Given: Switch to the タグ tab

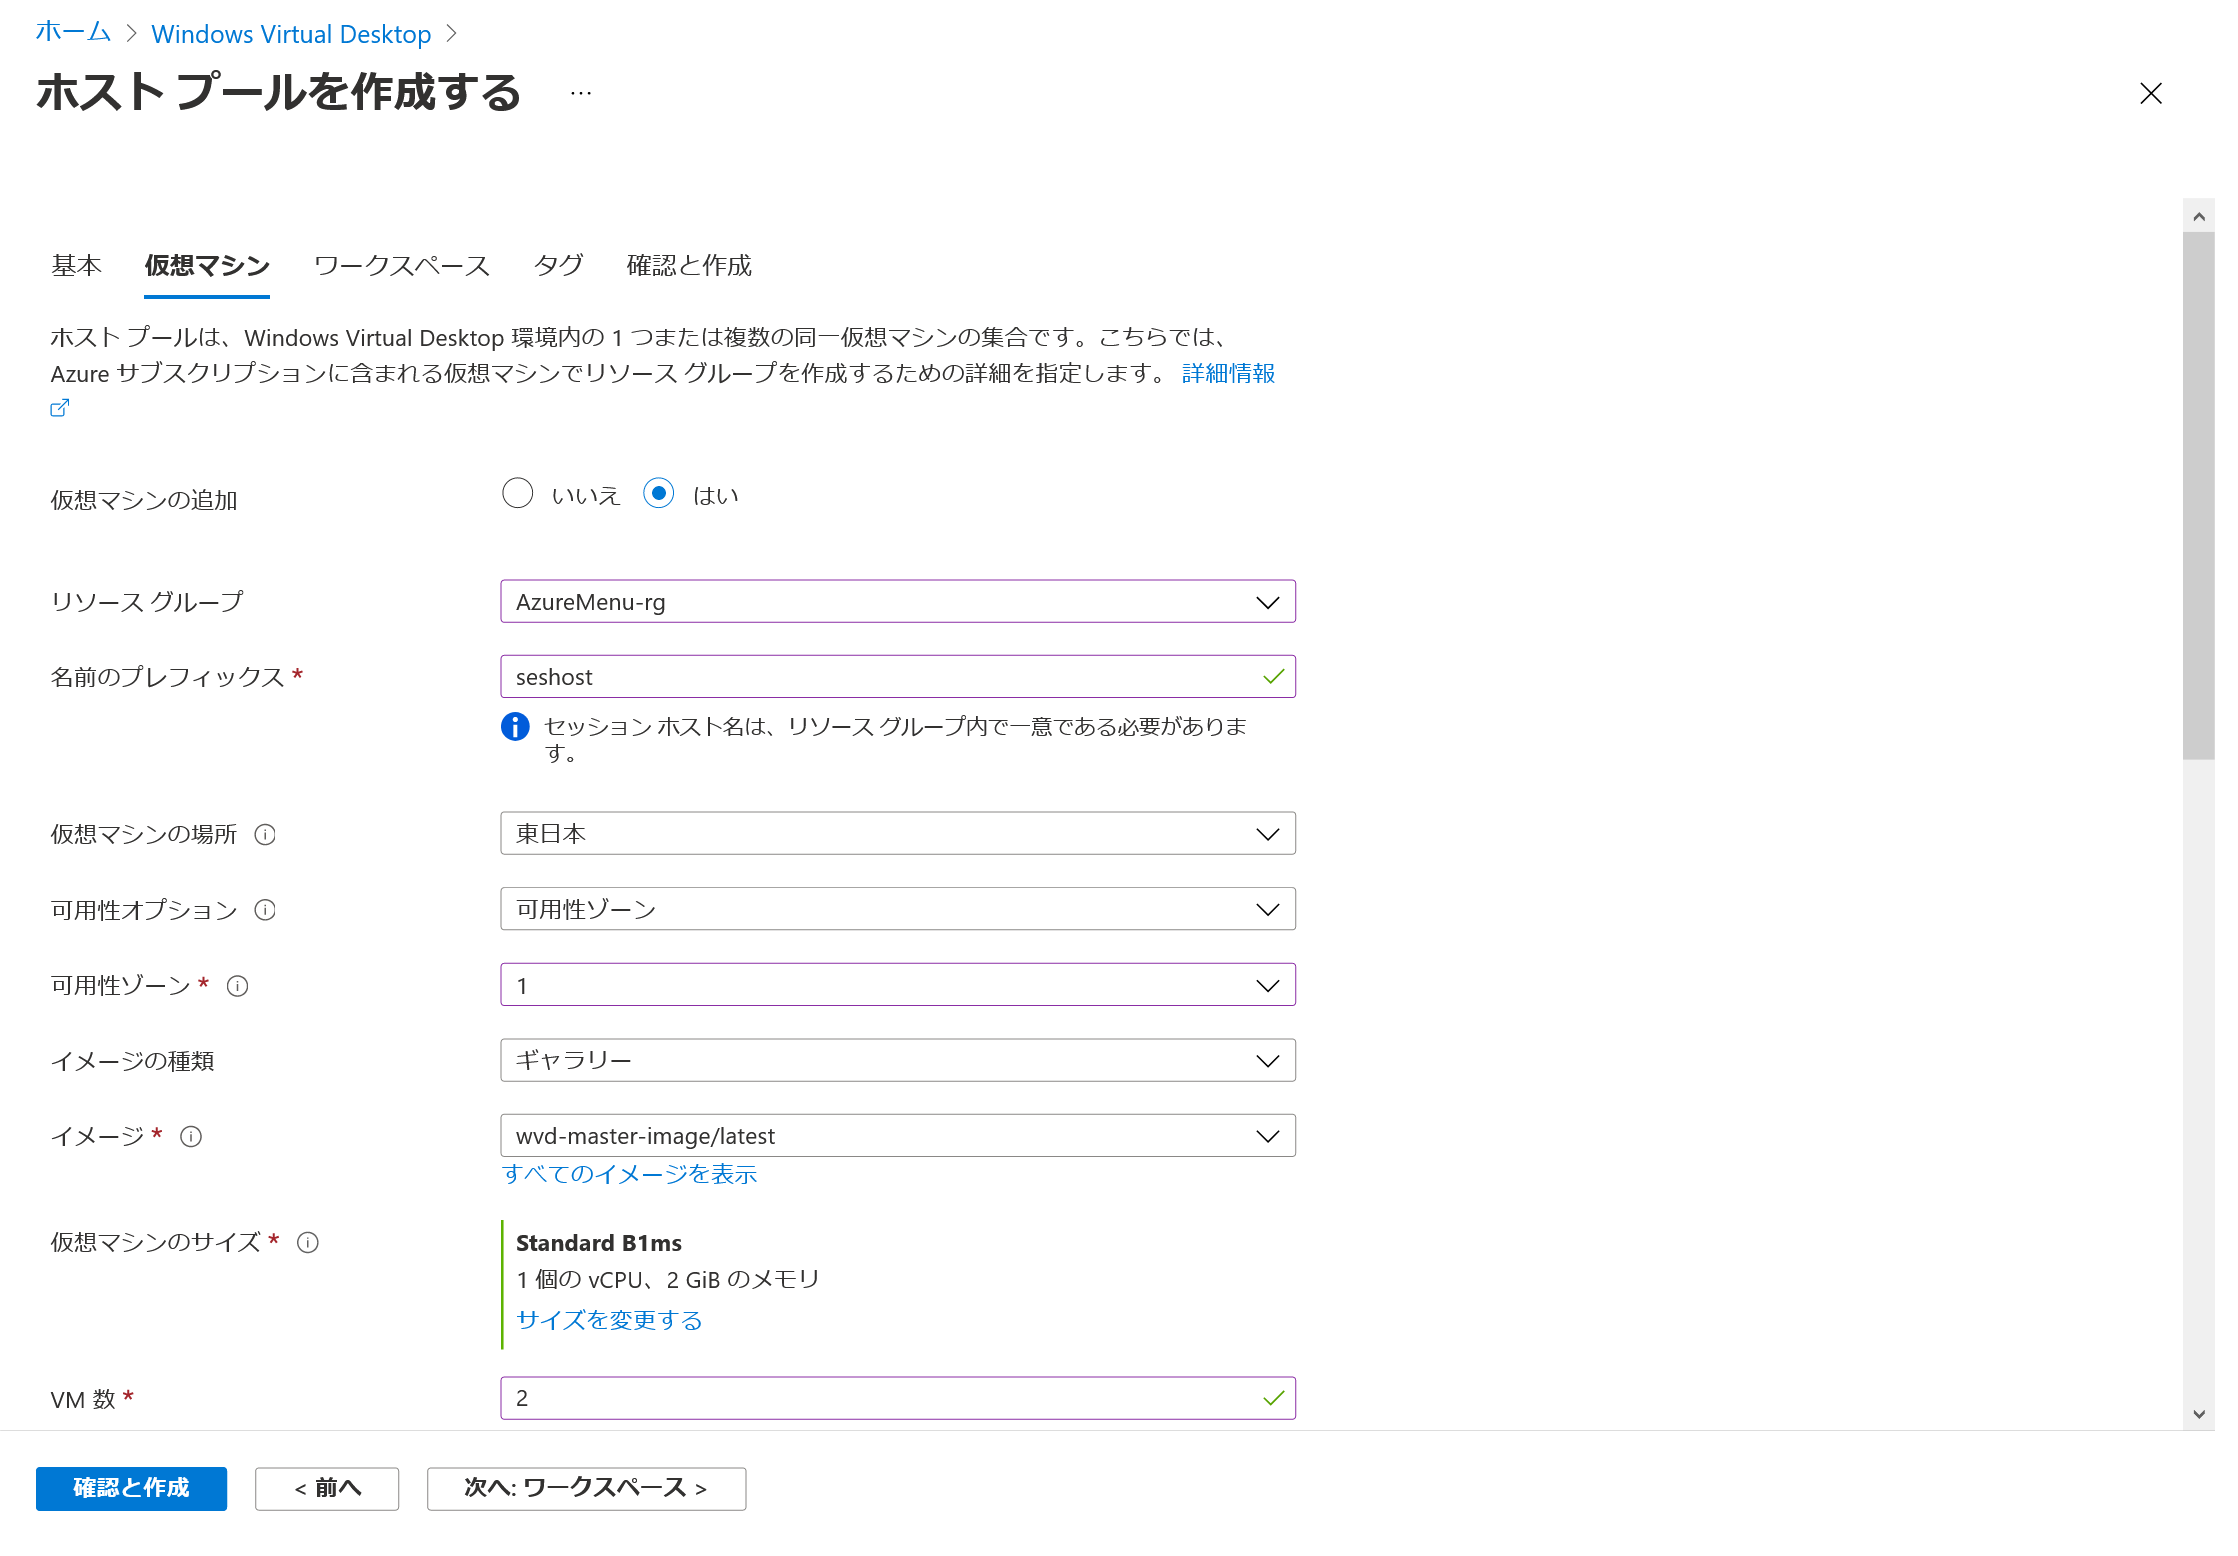Looking at the screenshot, I should point(559,266).
